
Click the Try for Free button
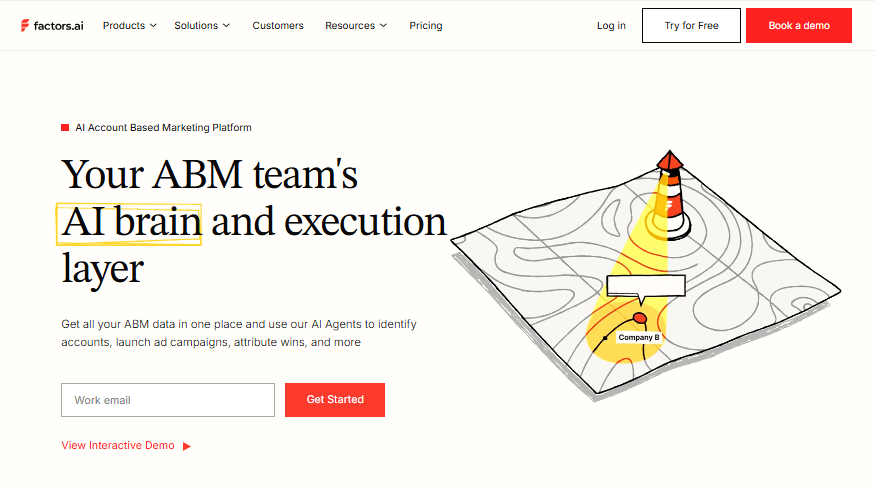691,26
